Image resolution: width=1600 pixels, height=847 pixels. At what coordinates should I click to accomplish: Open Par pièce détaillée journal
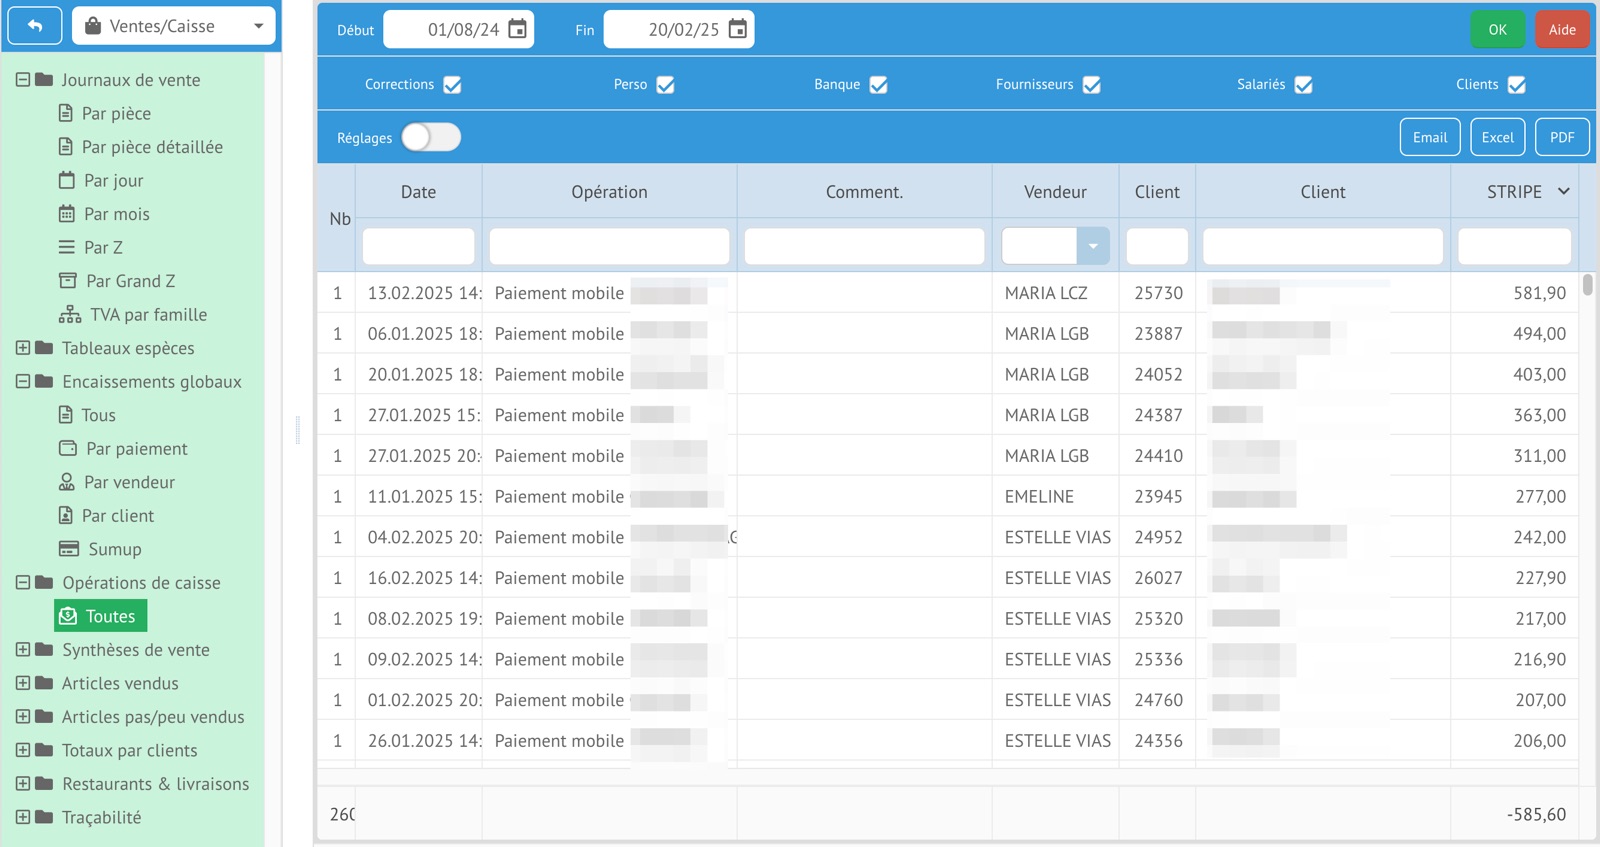pyautogui.click(x=151, y=147)
